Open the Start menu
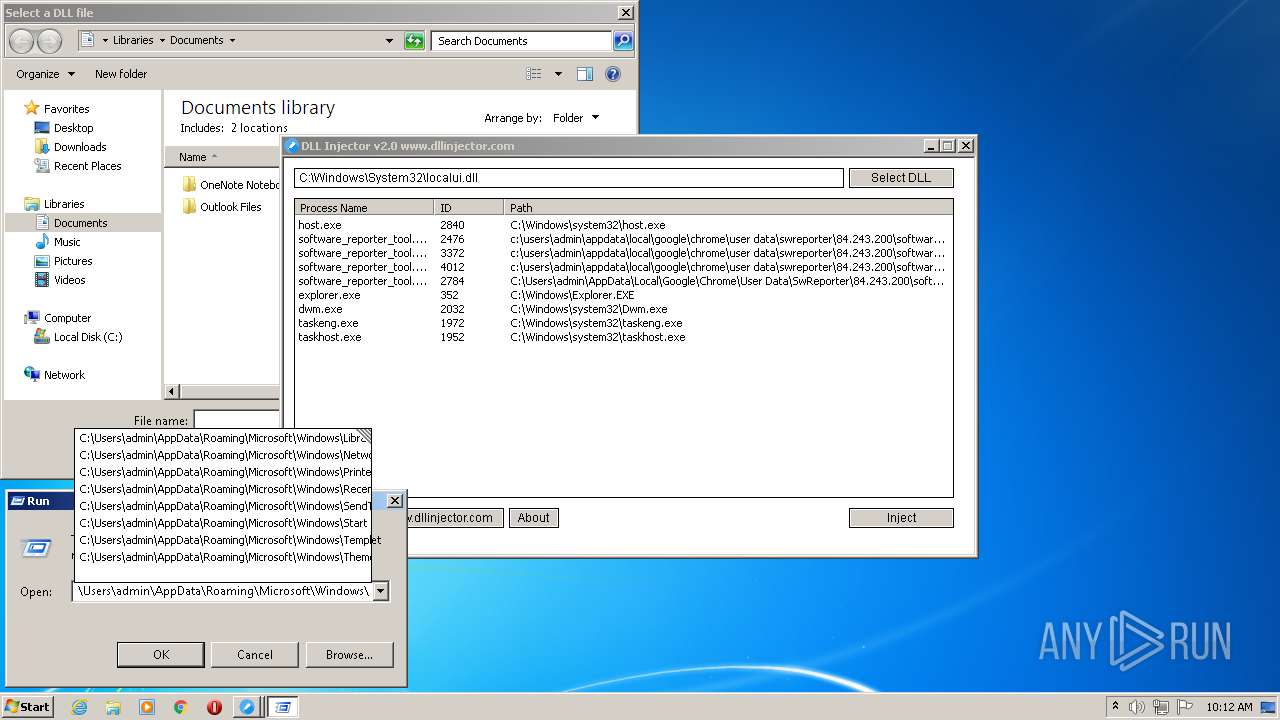Screen dimensions: 1280x720 [27, 706]
